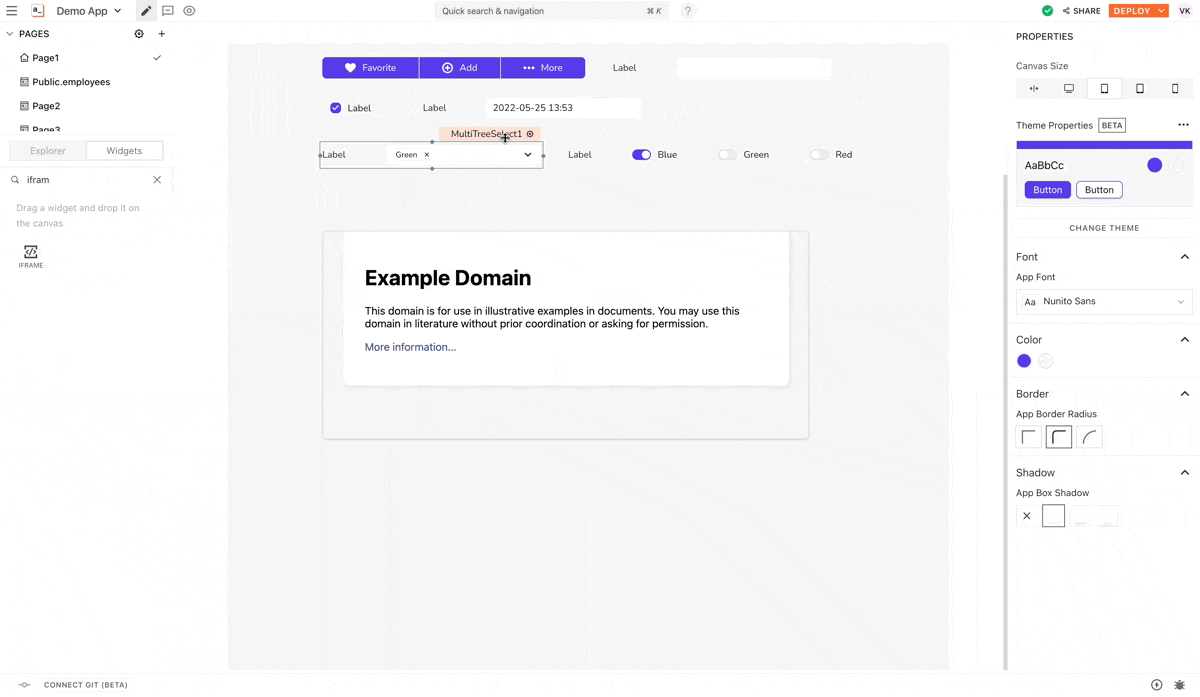1200x697 pixels.
Task: Add a new page with the plus icon
Action: [162, 34]
